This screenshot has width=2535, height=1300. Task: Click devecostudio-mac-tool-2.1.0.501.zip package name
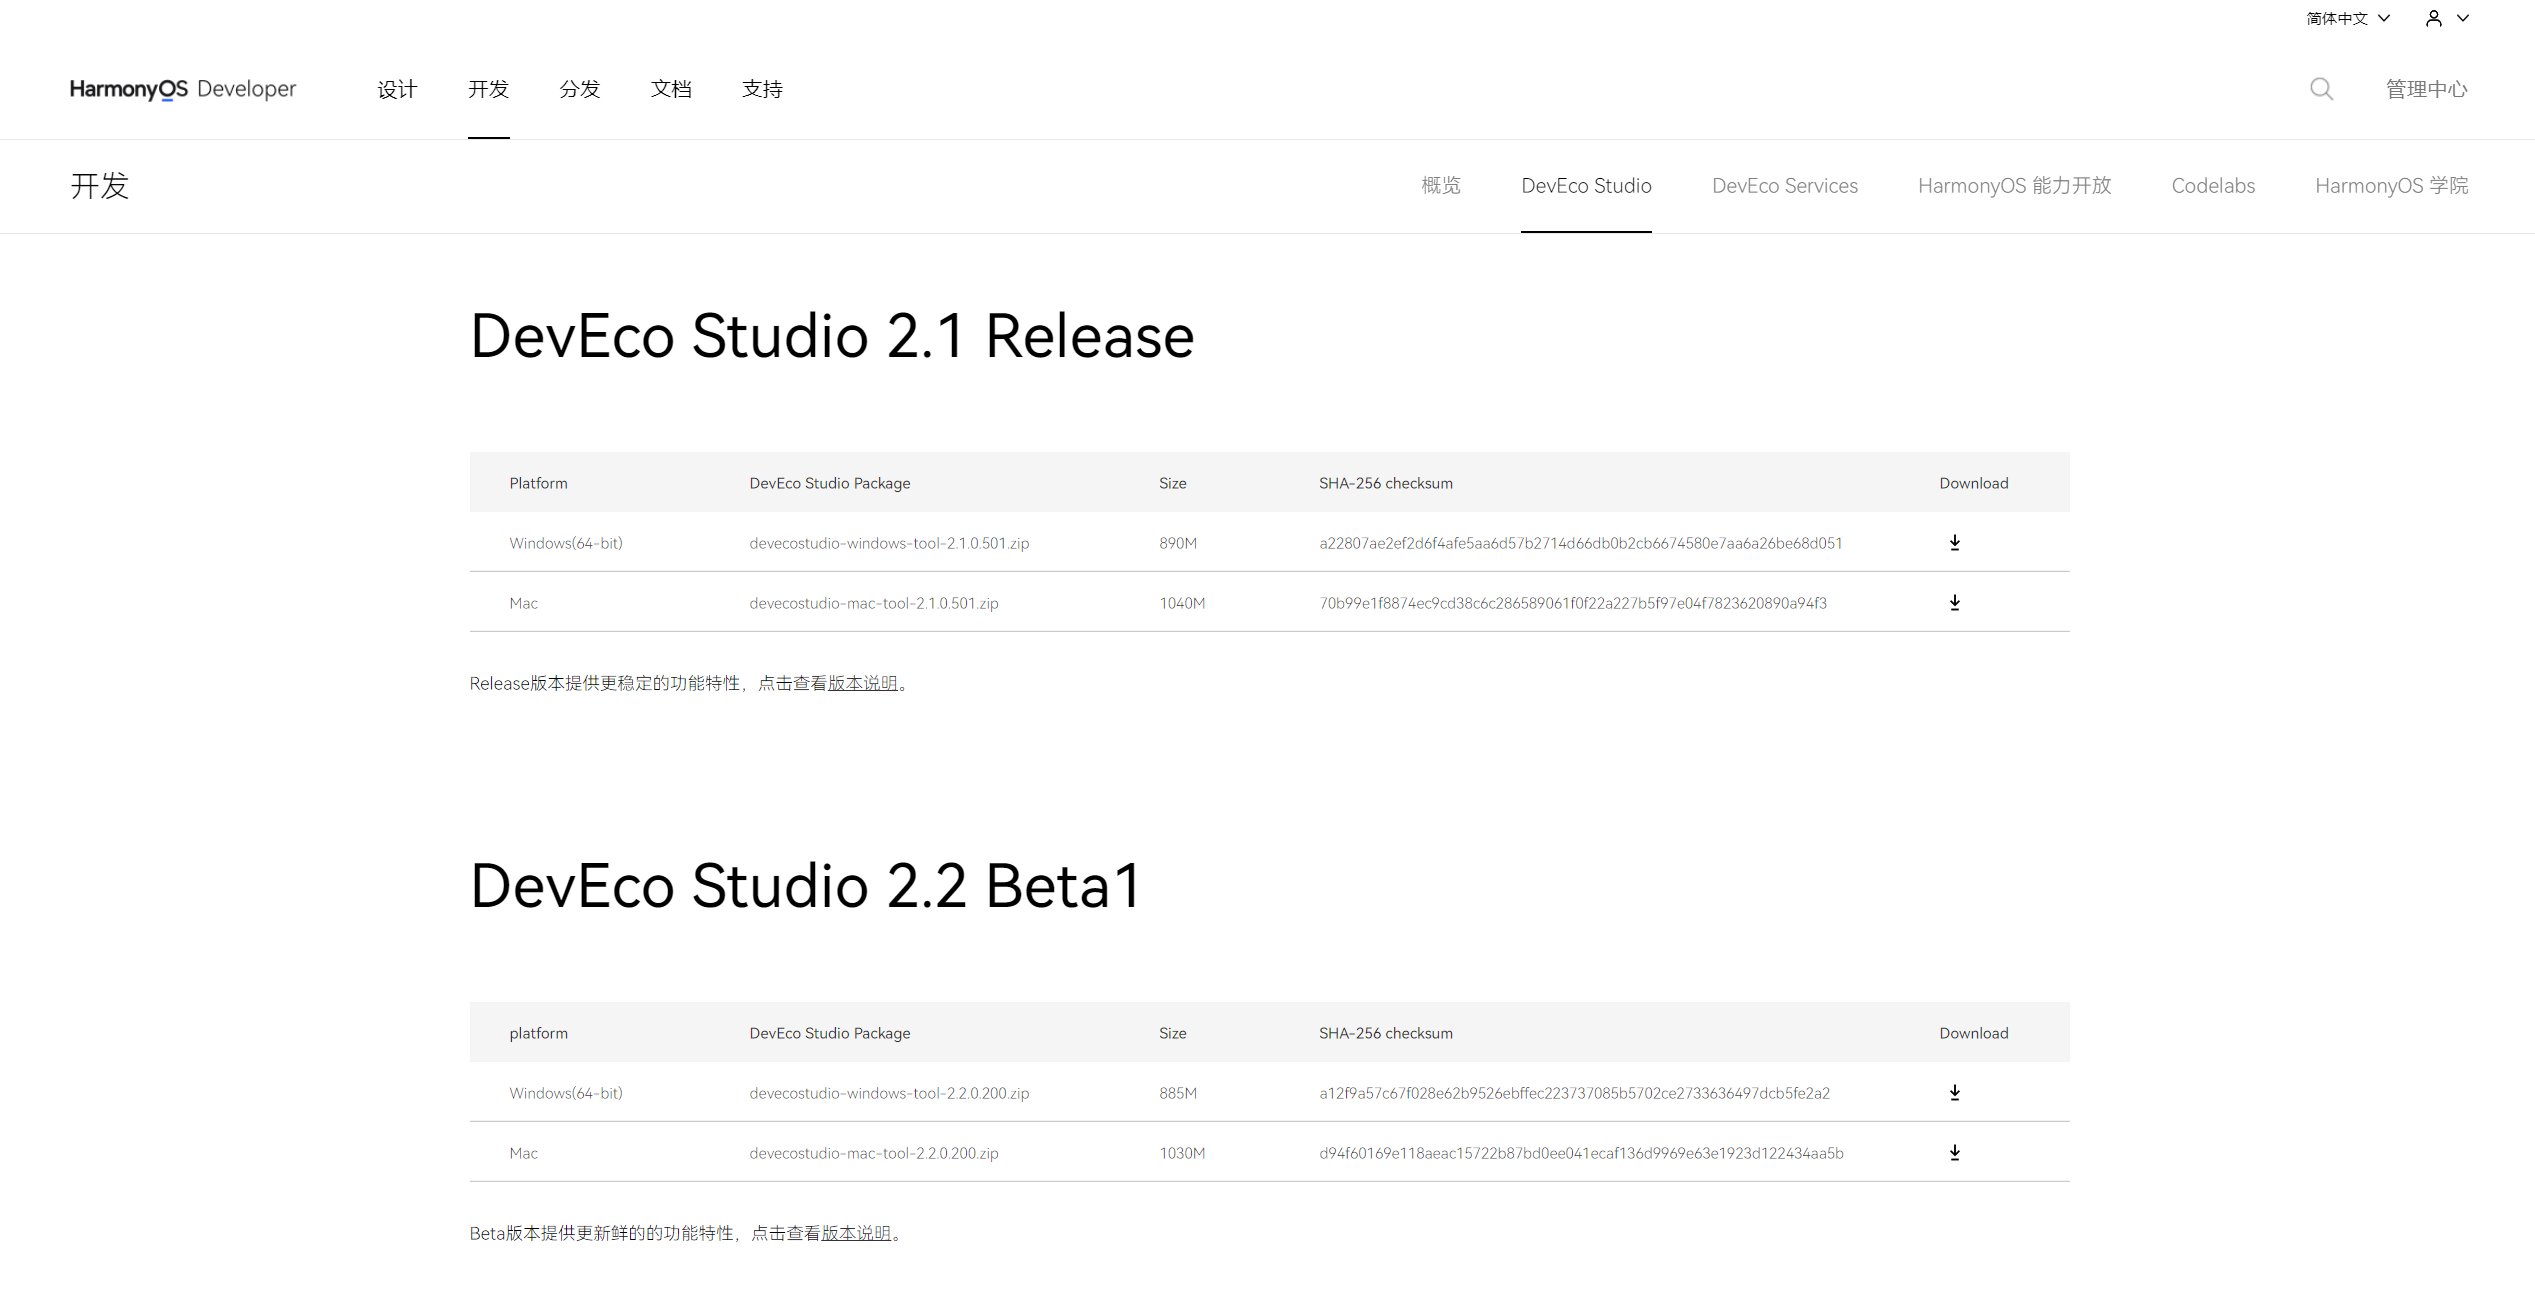pyautogui.click(x=874, y=603)
